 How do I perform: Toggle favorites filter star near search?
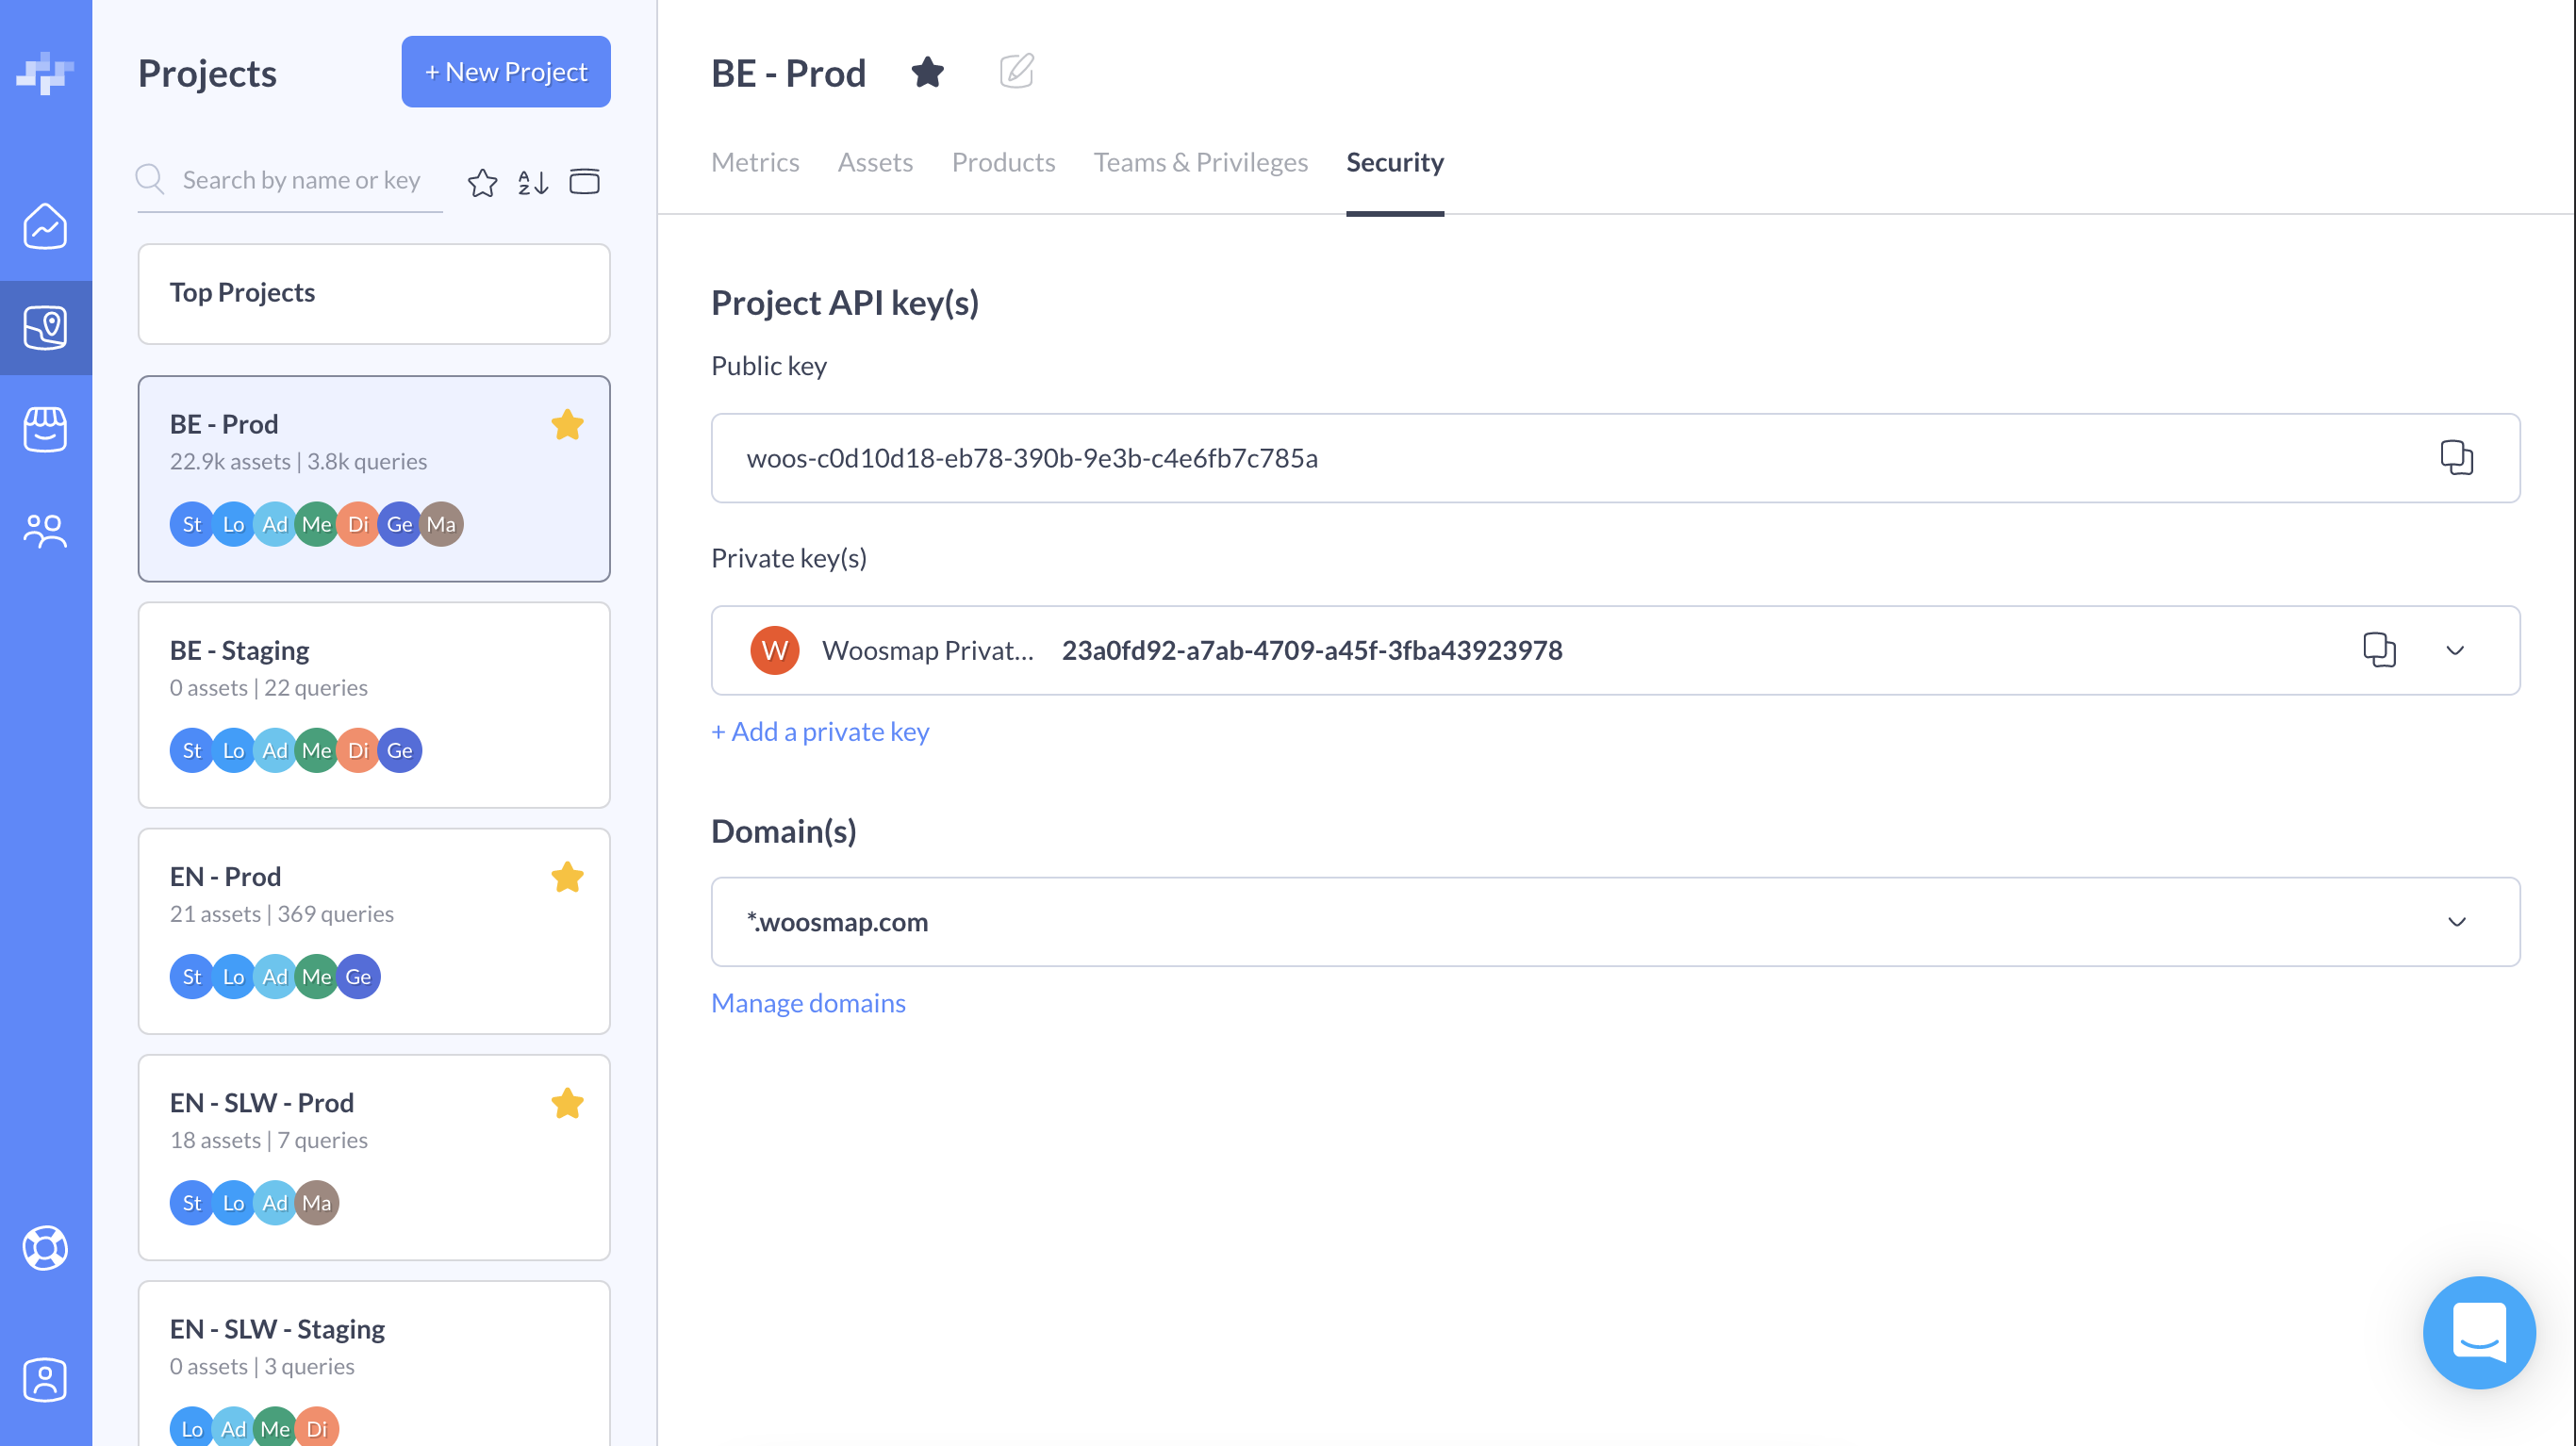click(482, 182)
